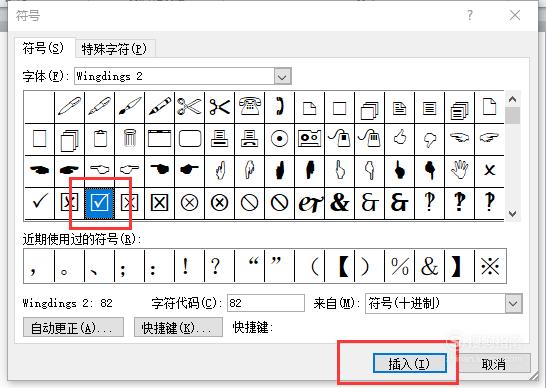Pick the semicolon from recently used symbols
The image size is (546, 388).
[129, 266]
